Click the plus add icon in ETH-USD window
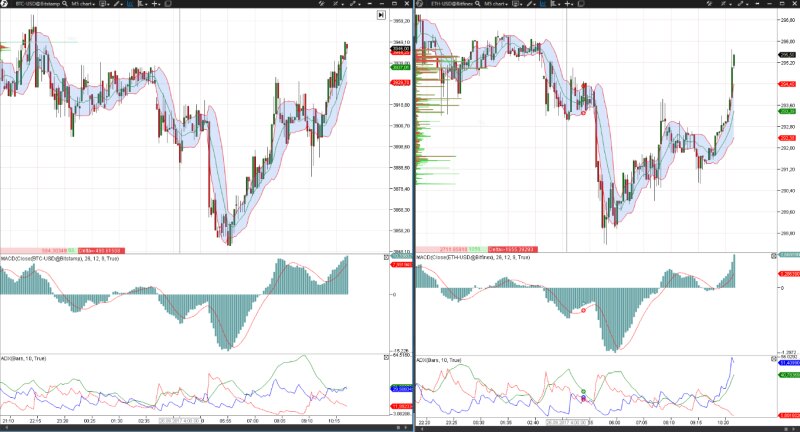The width and height of the screenshot is (800, 432). pyautogui.click(x=567, y=4)
